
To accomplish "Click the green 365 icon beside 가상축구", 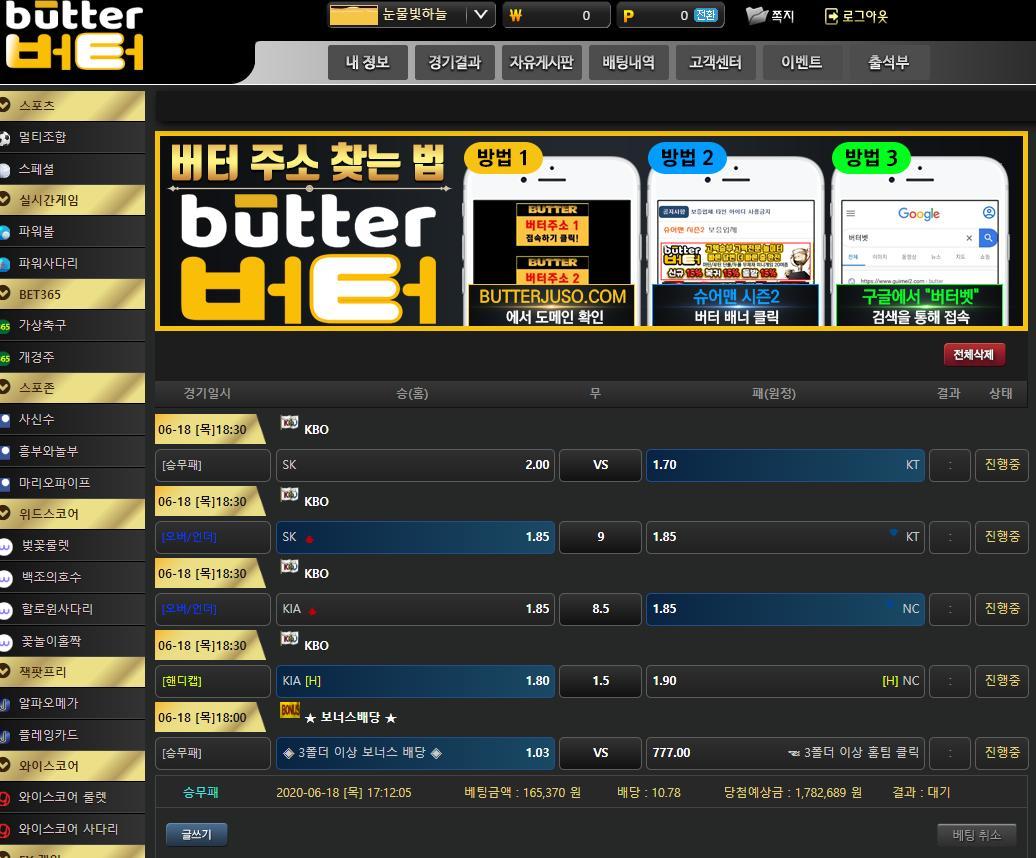I will [x=5, y=326].
